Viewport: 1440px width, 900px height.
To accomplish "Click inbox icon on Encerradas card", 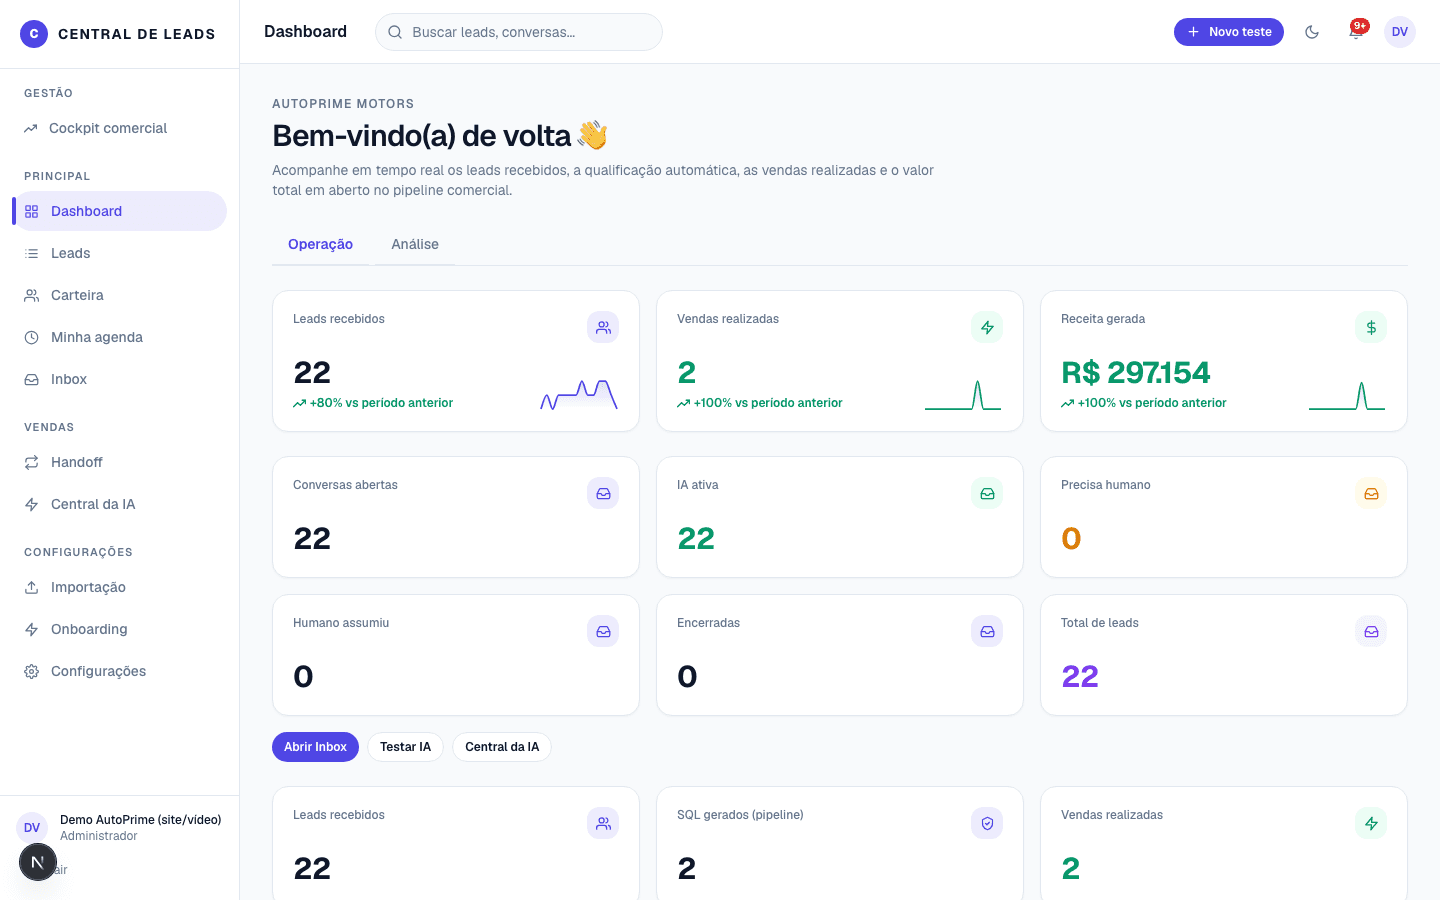I will pyautogui.click(x=987, y=631).
